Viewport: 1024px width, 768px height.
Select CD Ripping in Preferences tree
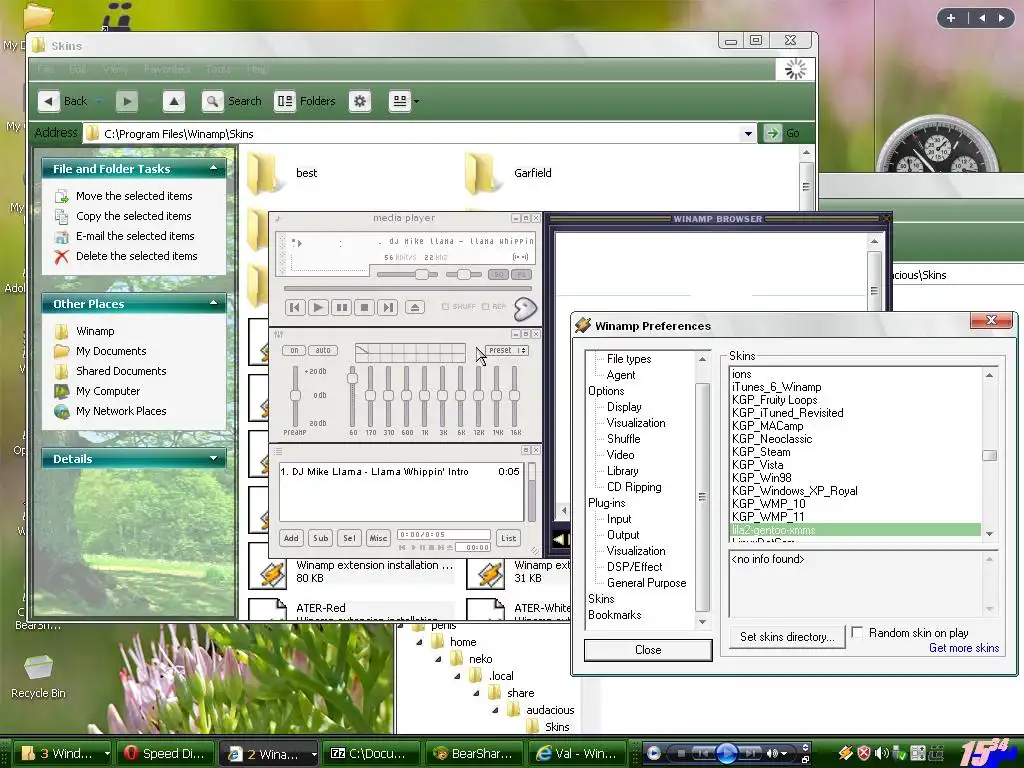633,487
